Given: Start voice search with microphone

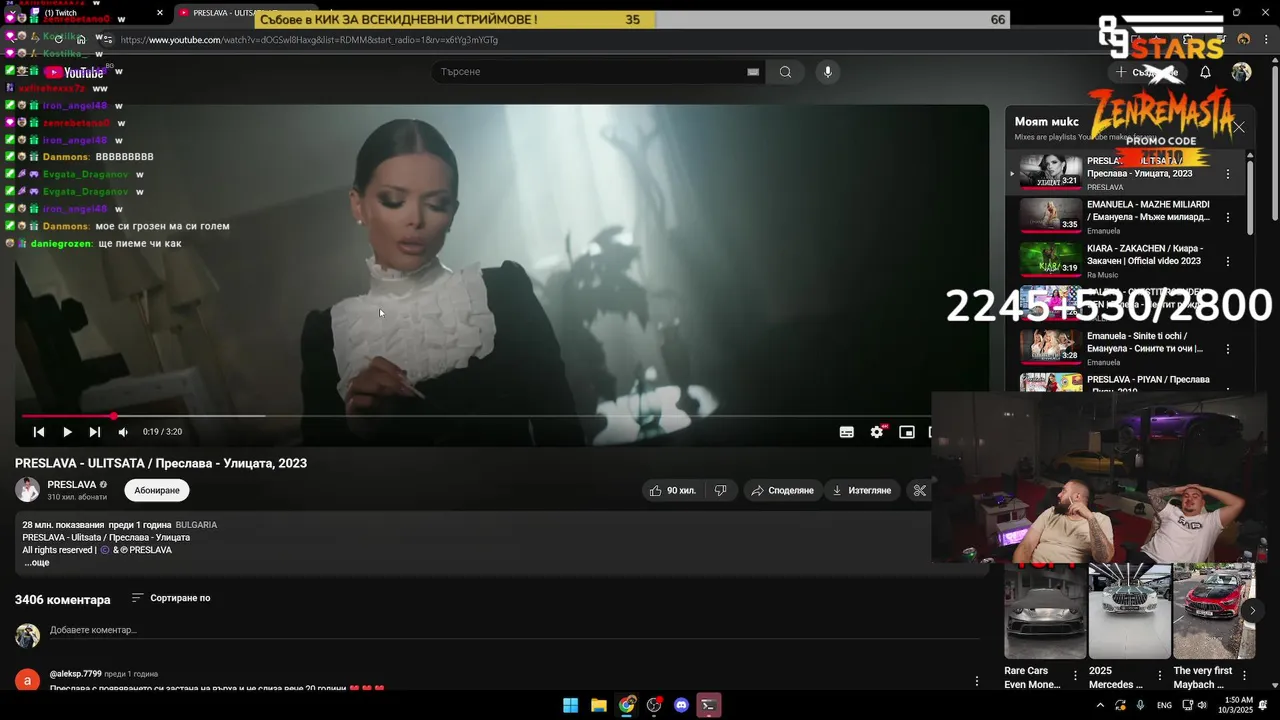Looking at the screenshot, I should [x=827, y=72].
